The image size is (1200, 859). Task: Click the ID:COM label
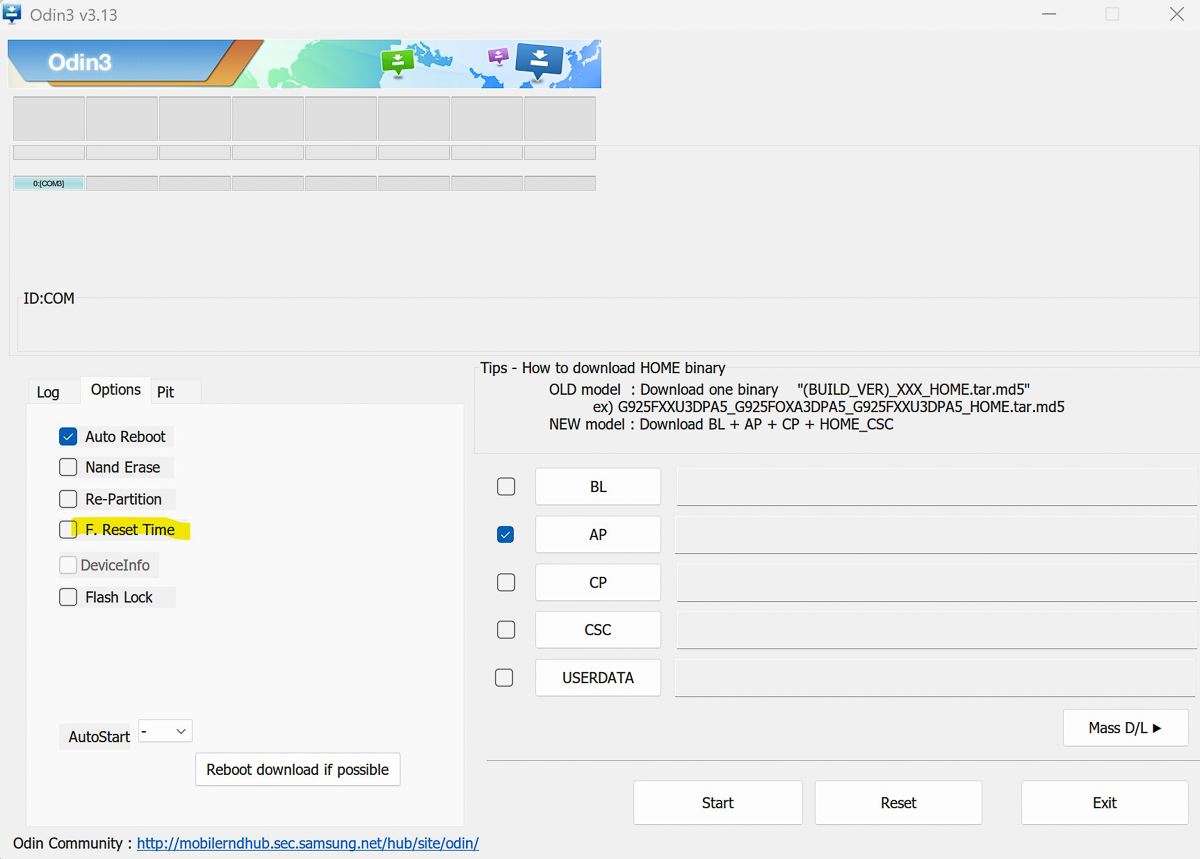tap(49, 298)
